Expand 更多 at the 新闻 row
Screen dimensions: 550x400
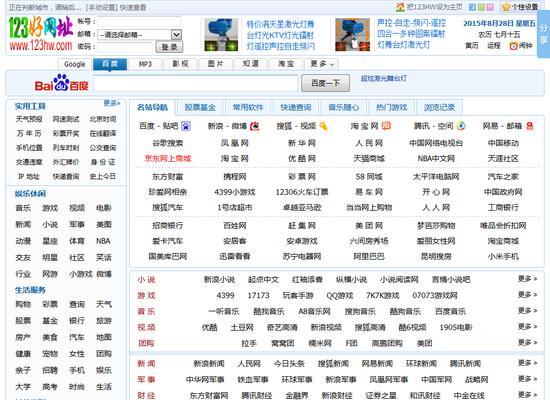coord(528,363)
